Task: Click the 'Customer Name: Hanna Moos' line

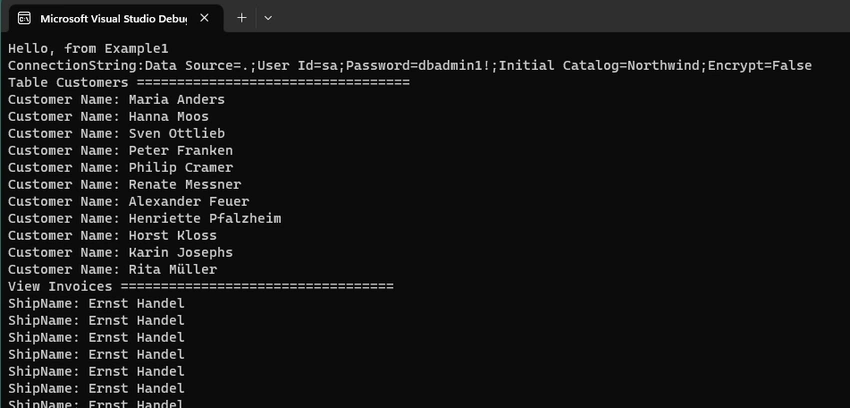Action: 108,116
